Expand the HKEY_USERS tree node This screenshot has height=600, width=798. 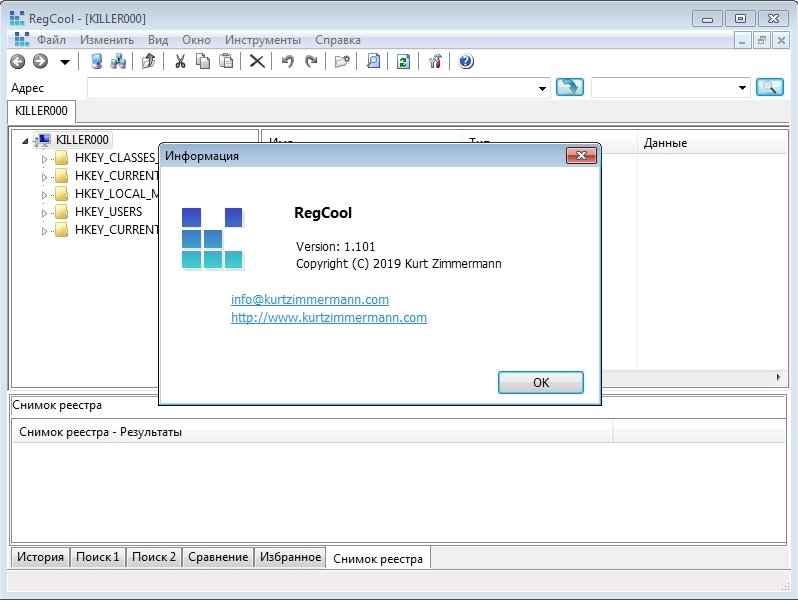44,213
